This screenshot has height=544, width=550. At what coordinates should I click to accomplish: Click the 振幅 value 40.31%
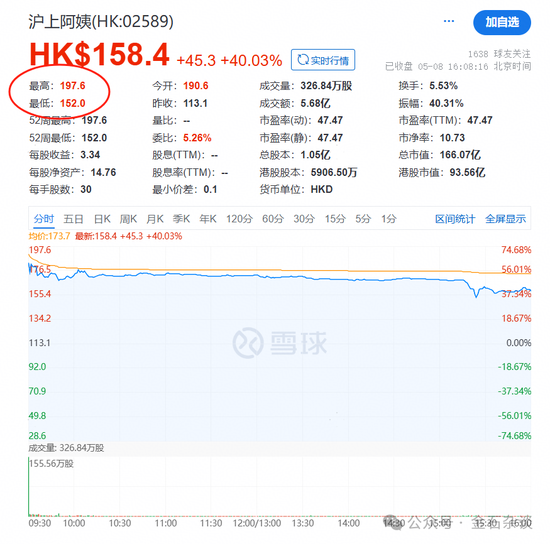tap(446, 103)
